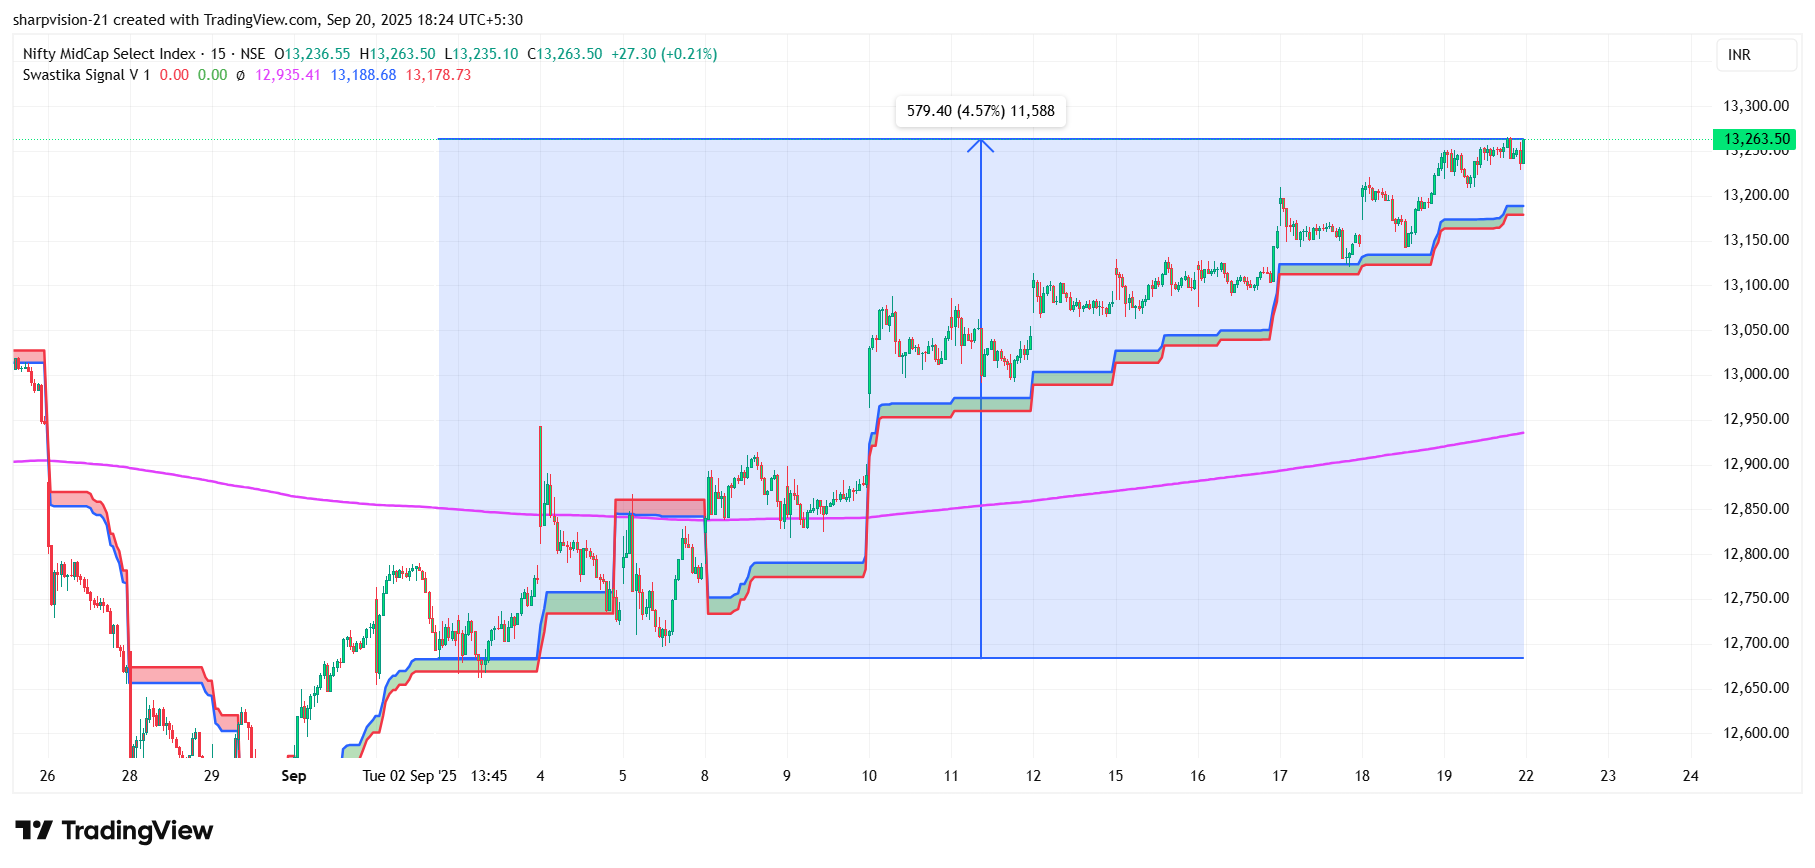This screenshot has width=1815, height=868.
Task: Click the magenta 12,935.41 indicator value
Action: click(288, 75)
